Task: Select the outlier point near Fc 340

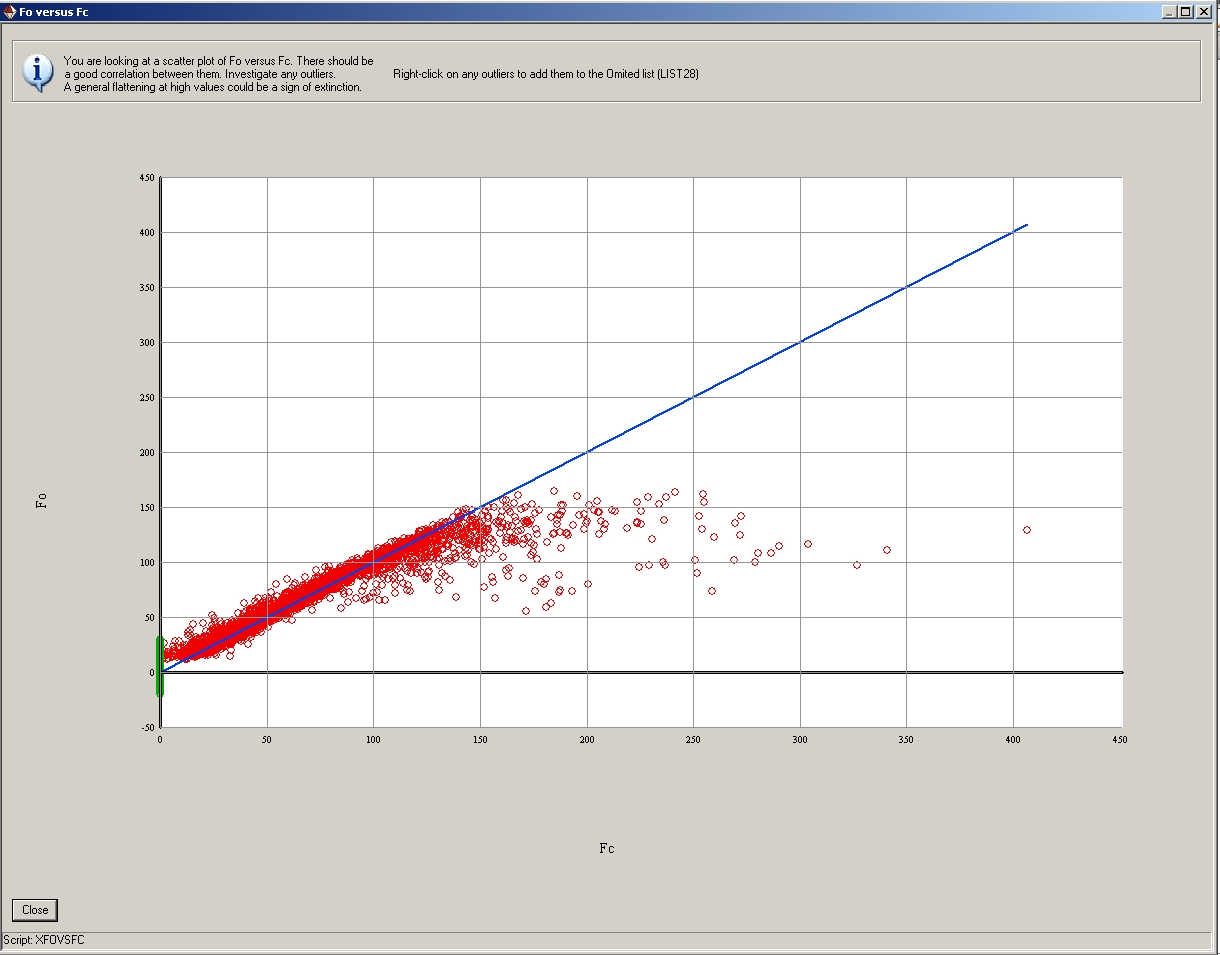Action: pyautogui.click(x=886, y=550)
